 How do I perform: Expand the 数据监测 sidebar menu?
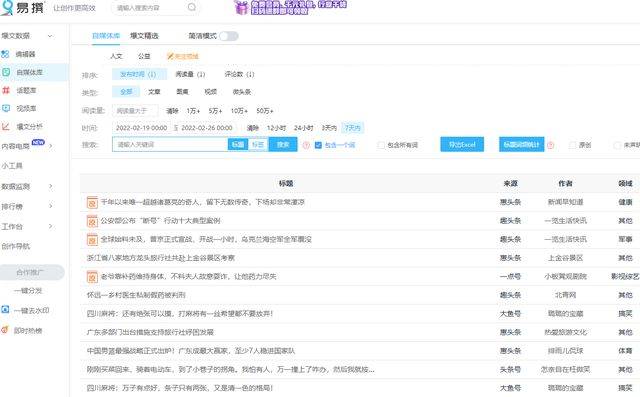[51, 186]
